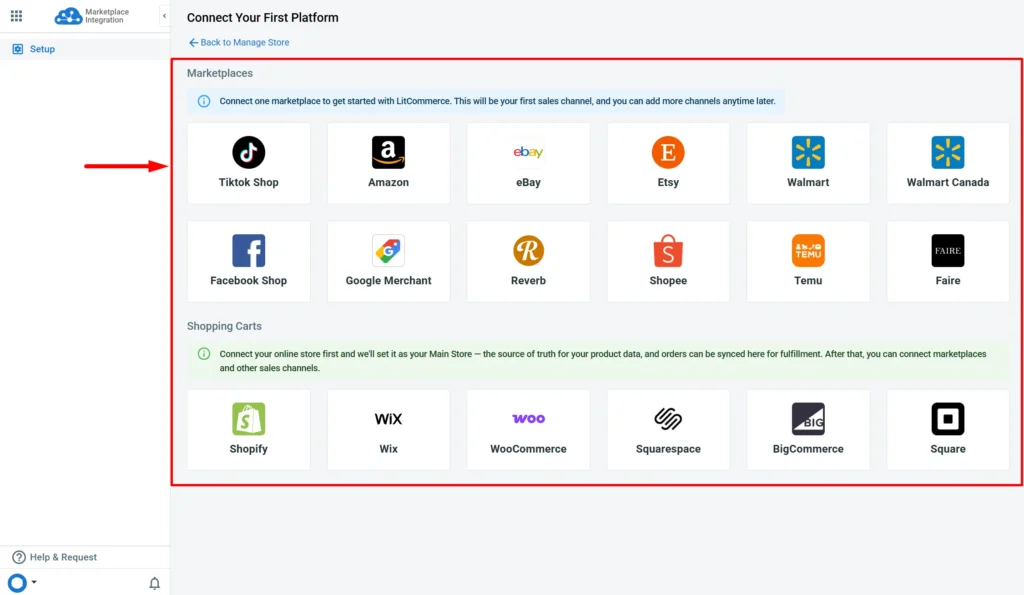
Task: Select the Etsy icon
Action: pyautogui.click(x=668, y=152)
